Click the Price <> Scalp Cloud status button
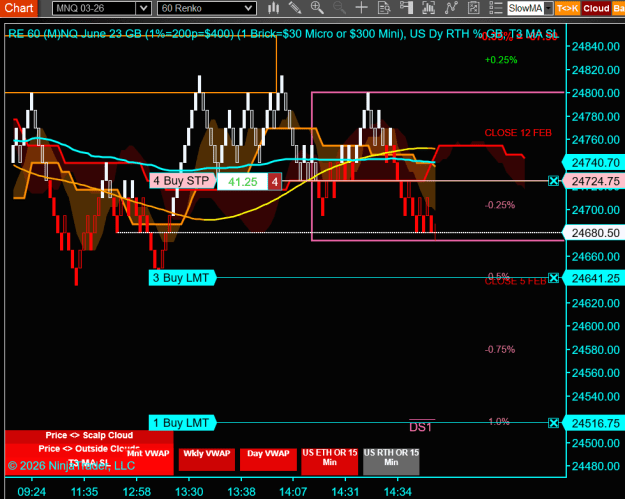The width and height of the screenshot is (625, 499). [x=89, y=436]
